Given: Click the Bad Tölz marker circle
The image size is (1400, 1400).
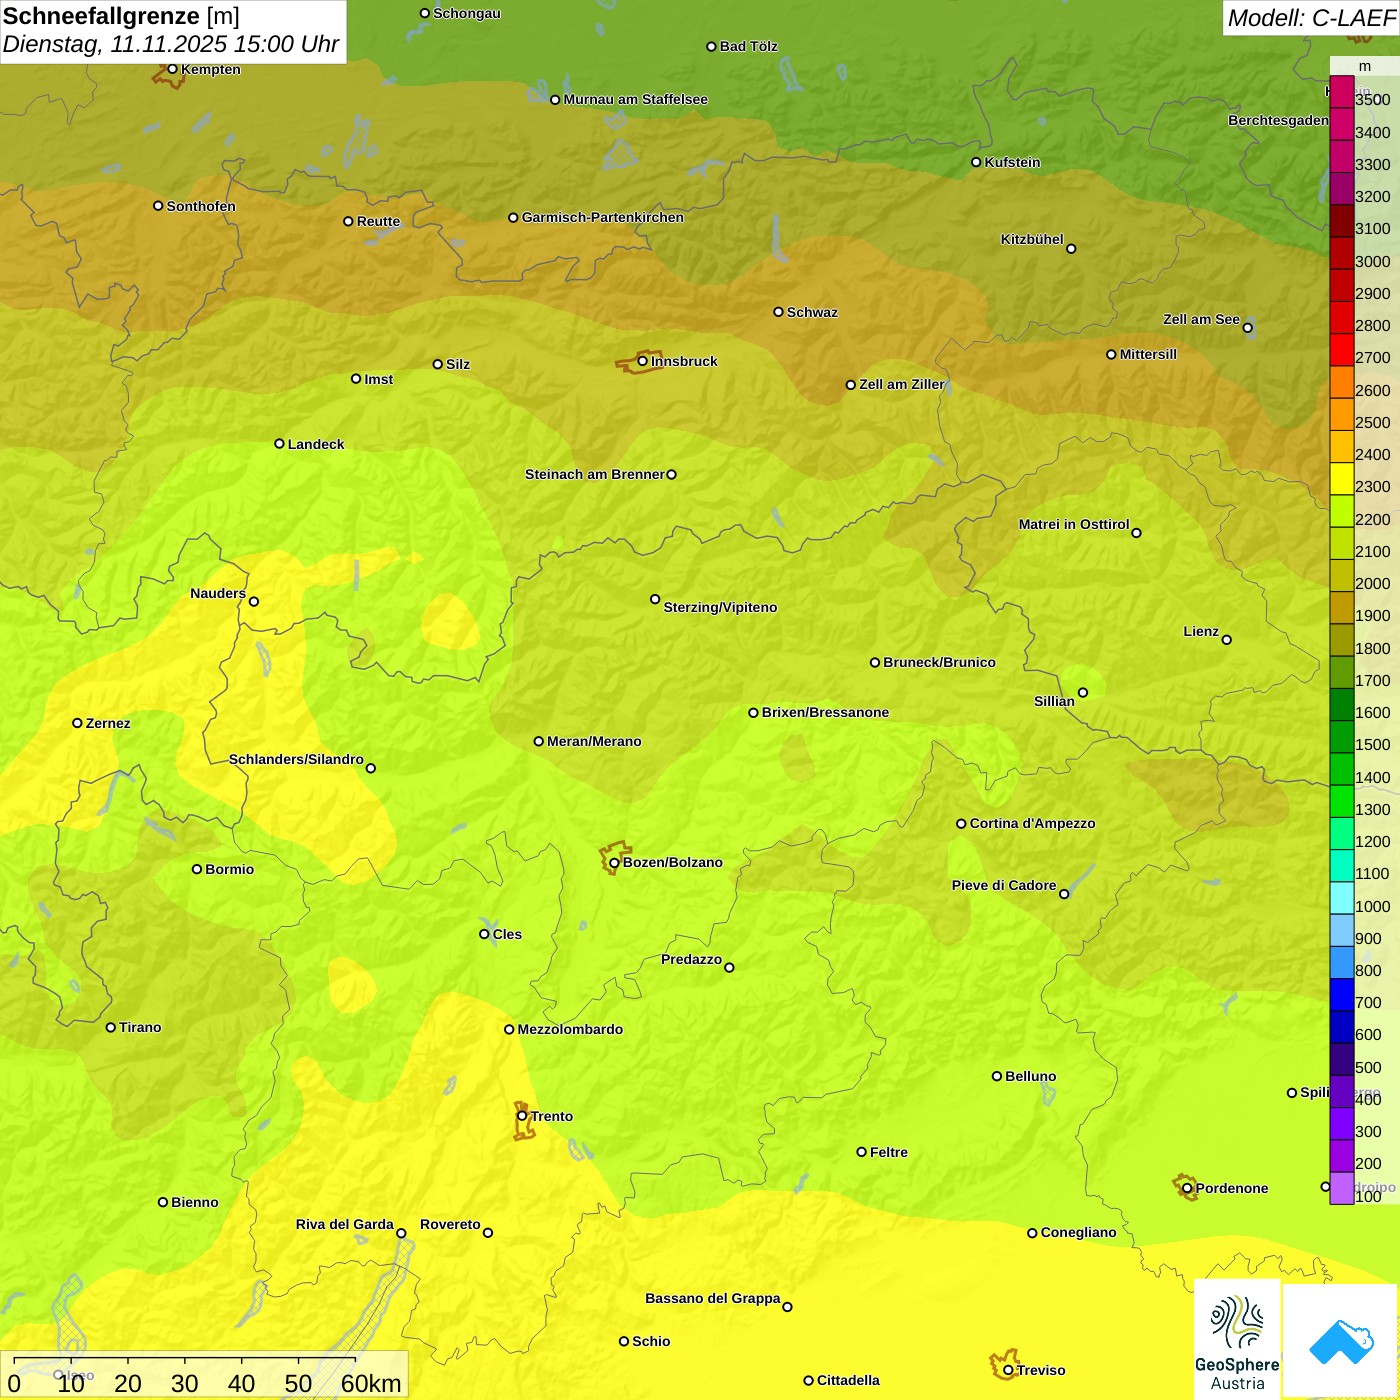Looking at the screenshot, I should point(711,46).
